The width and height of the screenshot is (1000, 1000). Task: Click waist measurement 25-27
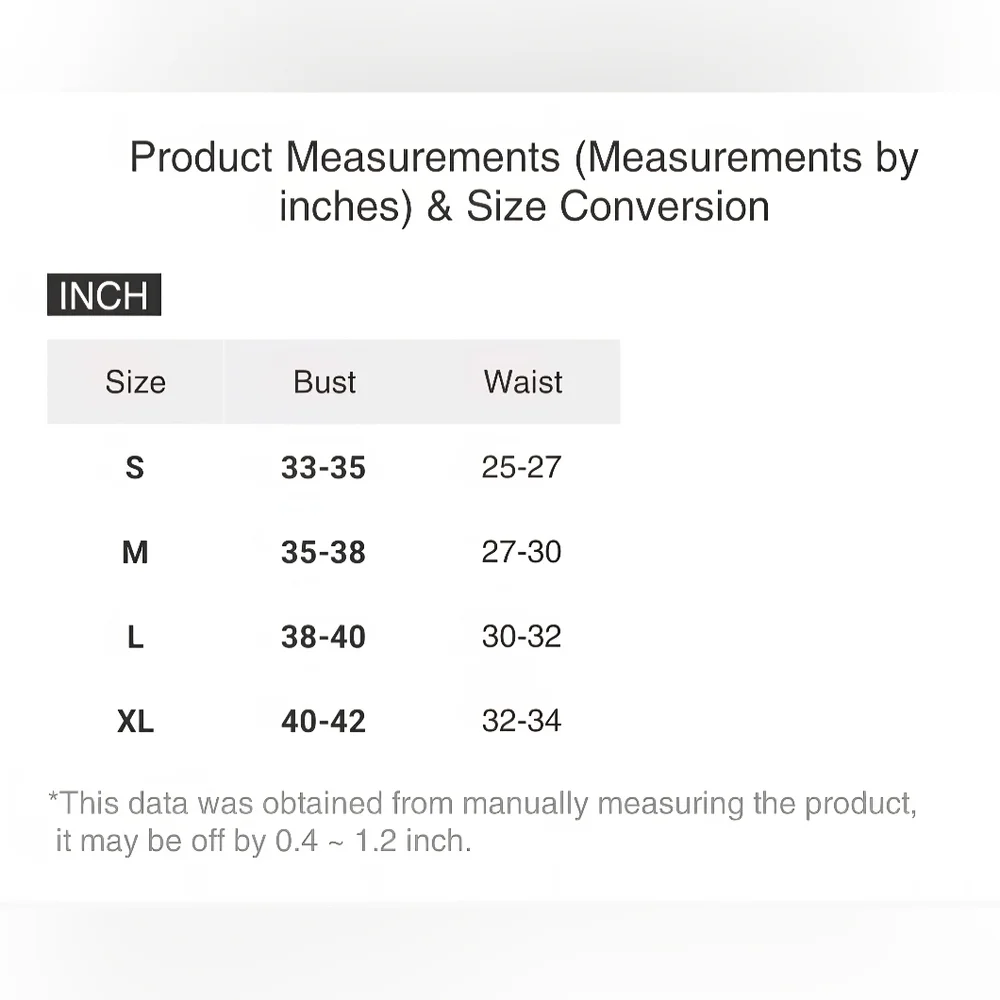[x=521, y=467]
